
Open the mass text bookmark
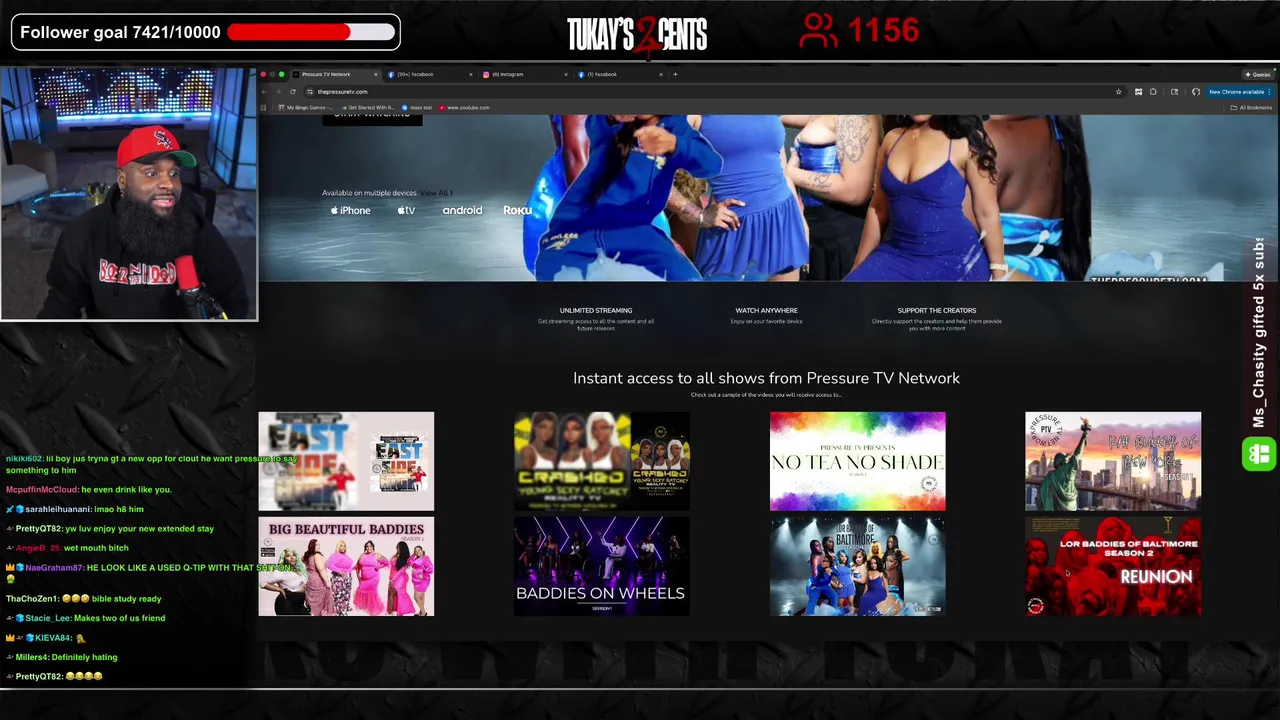pyautogui.click(x=417, y=107)
